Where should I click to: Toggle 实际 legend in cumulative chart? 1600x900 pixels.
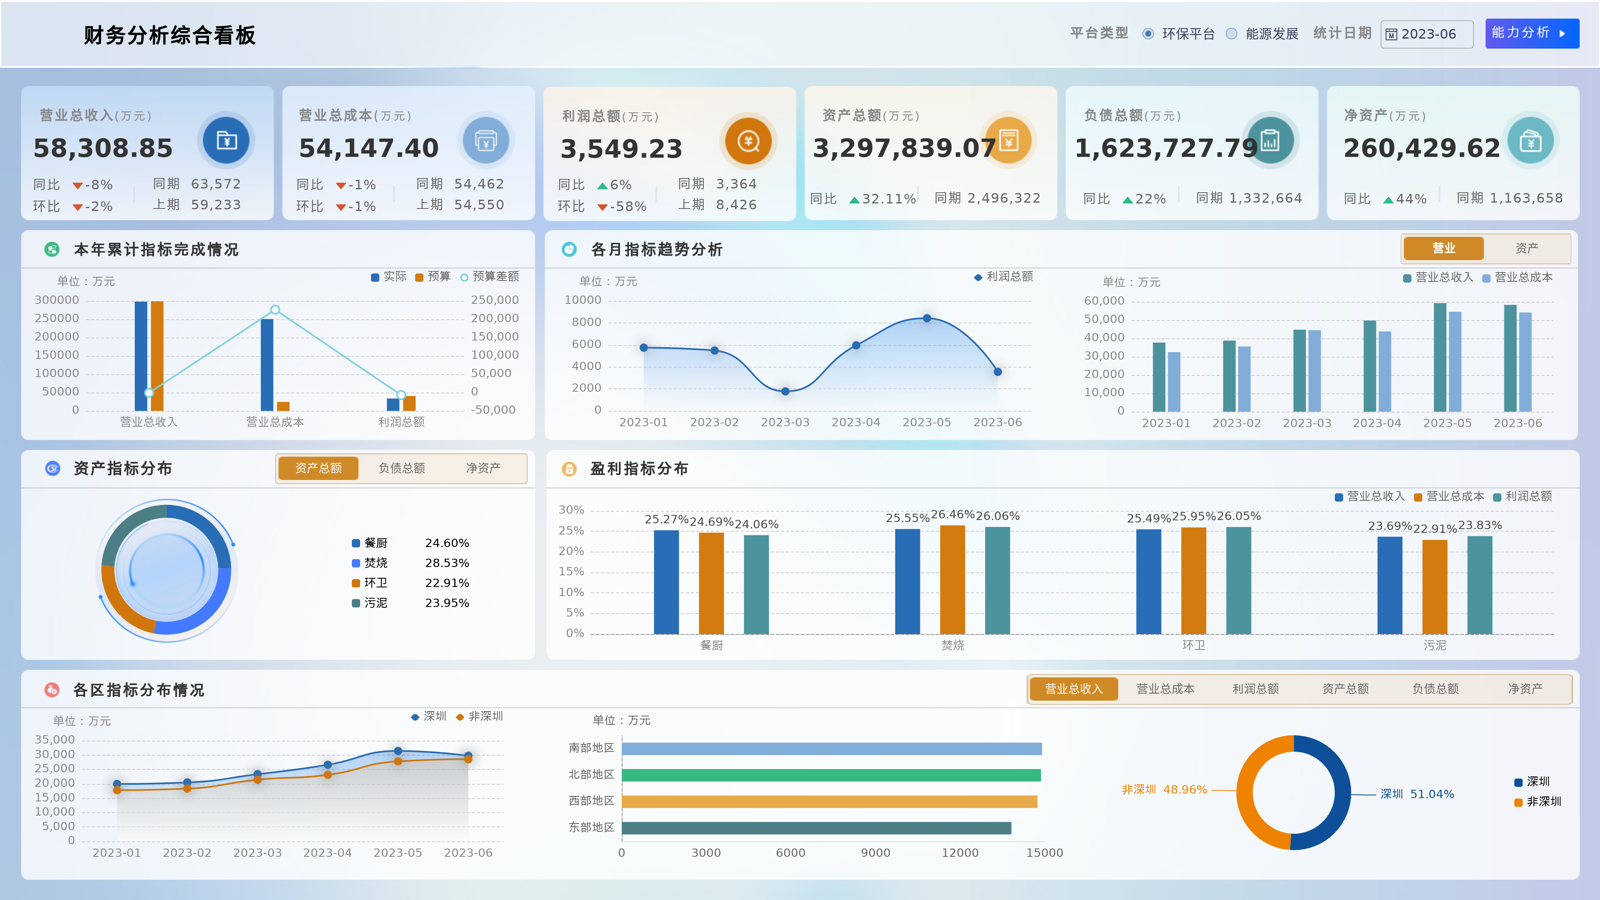(389, 277)
